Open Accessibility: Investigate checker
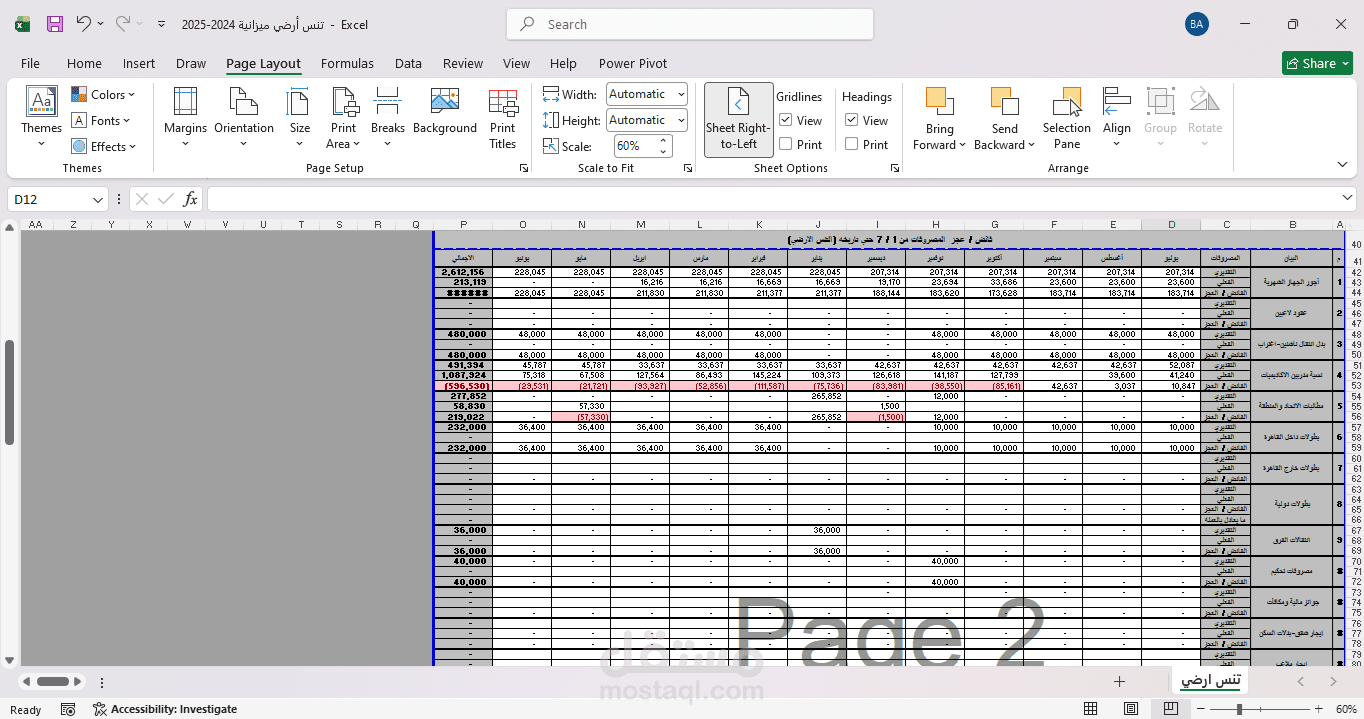Screen dimensions: 1364x719 [165, 709]
